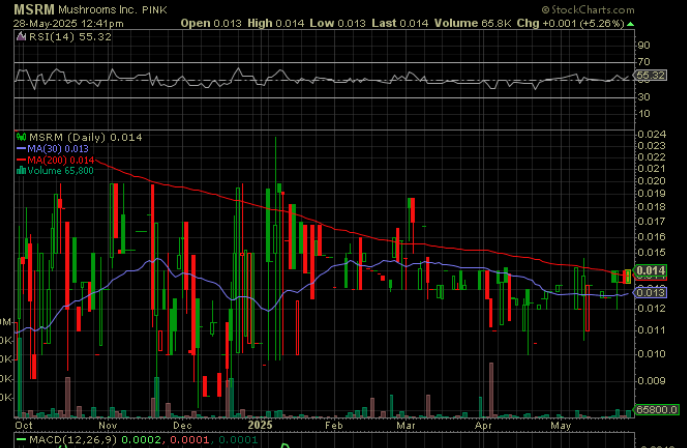Viewport: 687px width, 448px height.
Task: Click the 90 level on the RSI axis
Action: pyautogui.click(x=644, y=45)
